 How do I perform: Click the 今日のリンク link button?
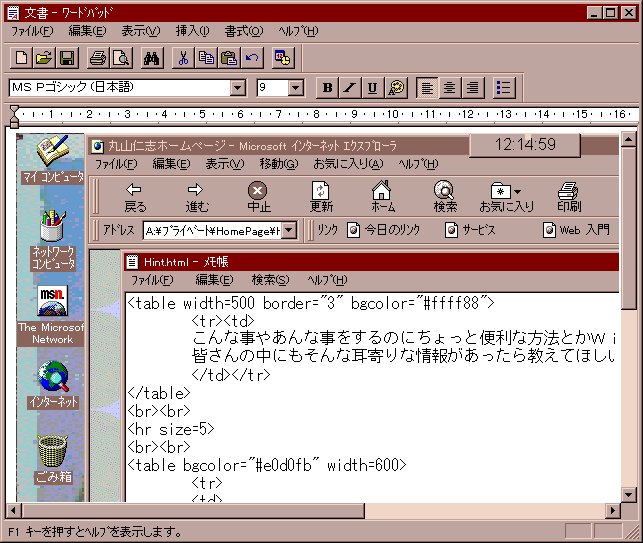(384, 230)
